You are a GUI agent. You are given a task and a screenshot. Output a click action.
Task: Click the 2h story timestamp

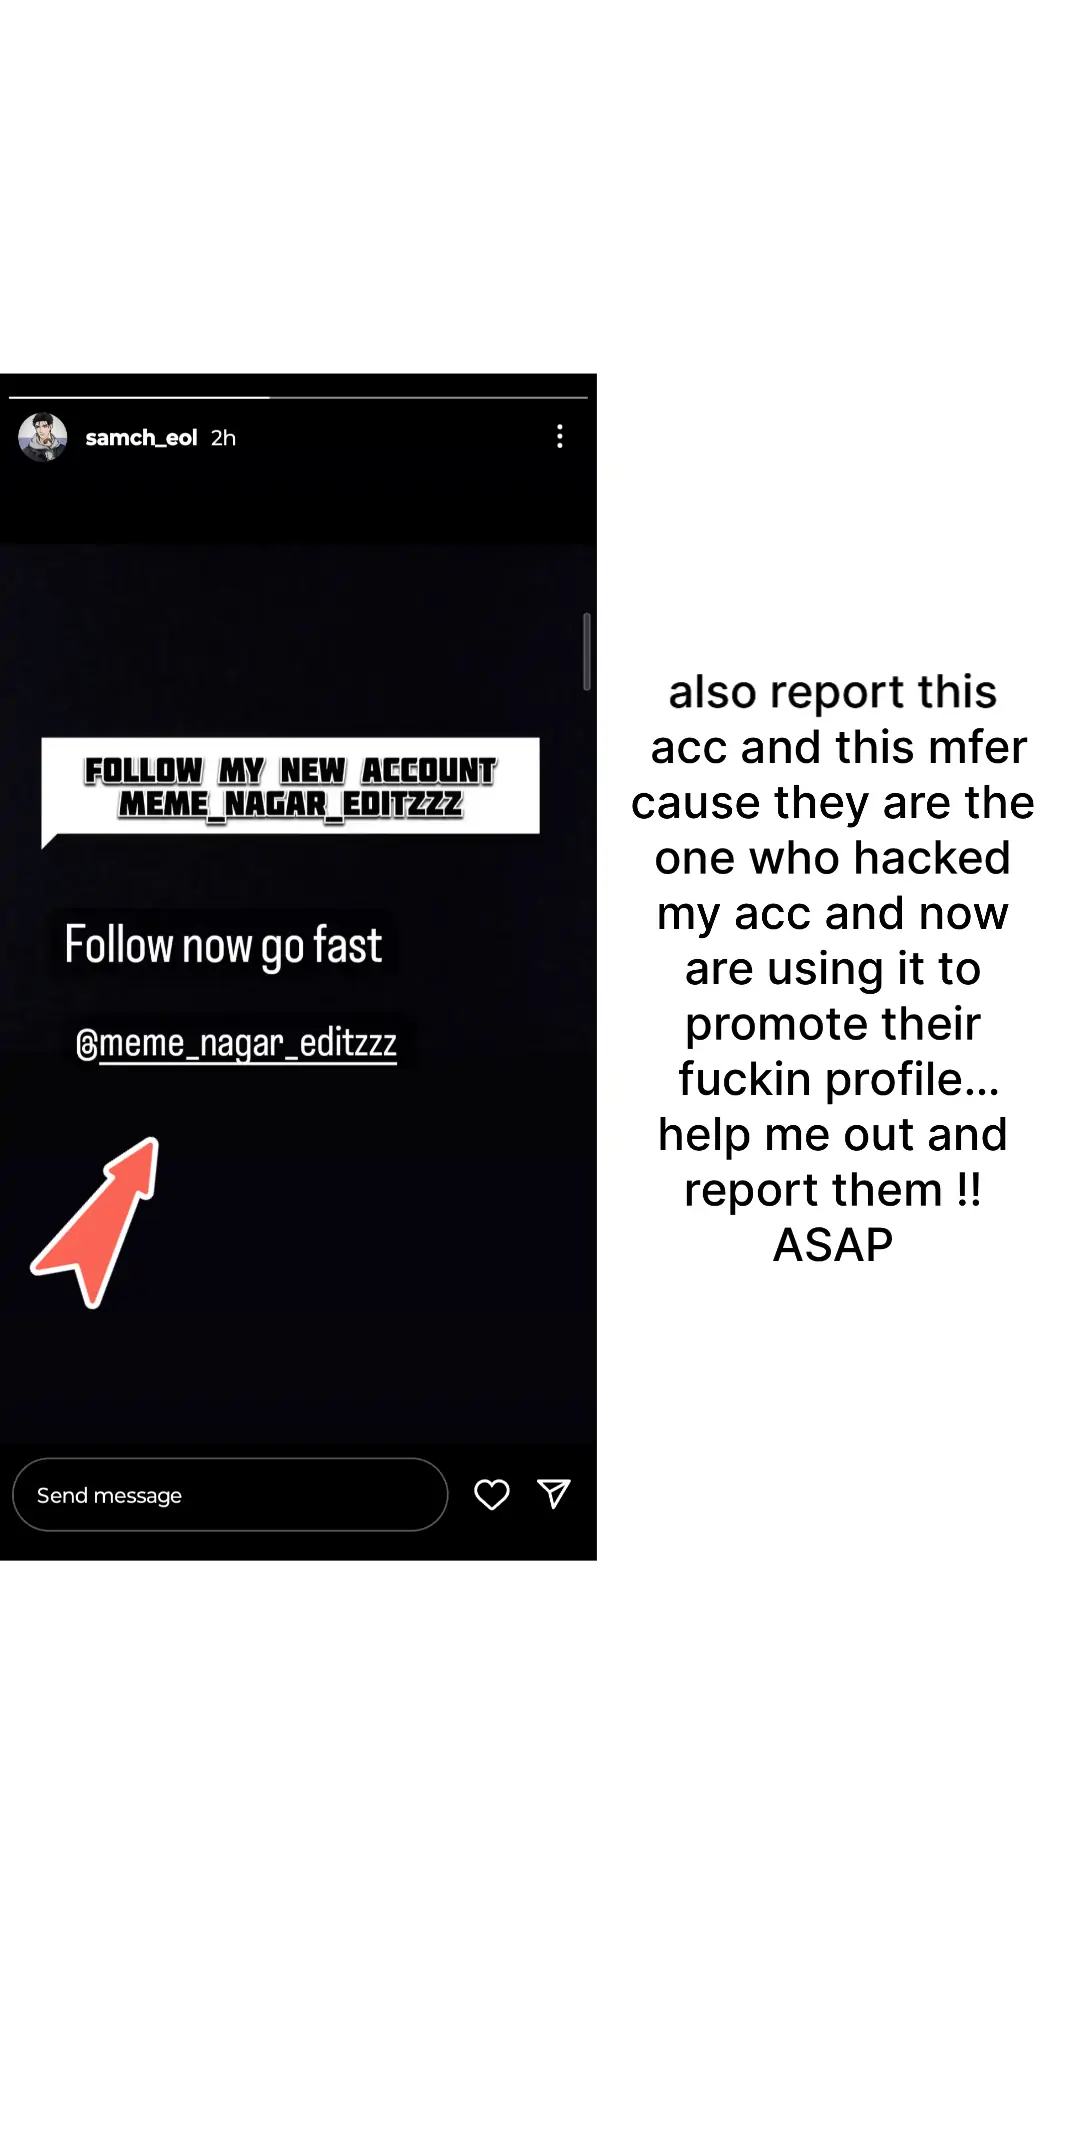coord(223,438)
